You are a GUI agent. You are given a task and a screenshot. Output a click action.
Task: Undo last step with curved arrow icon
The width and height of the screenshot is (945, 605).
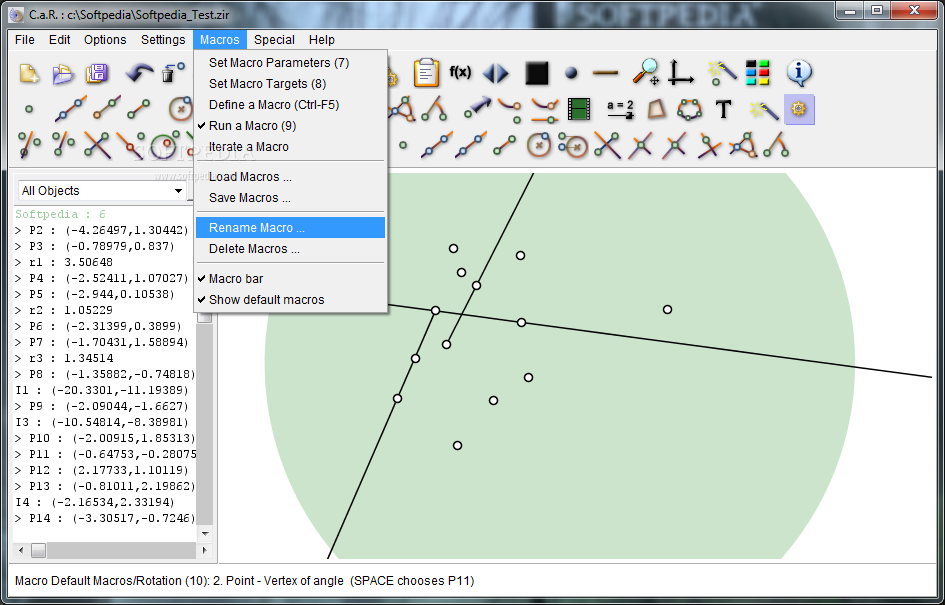(140, 74)
